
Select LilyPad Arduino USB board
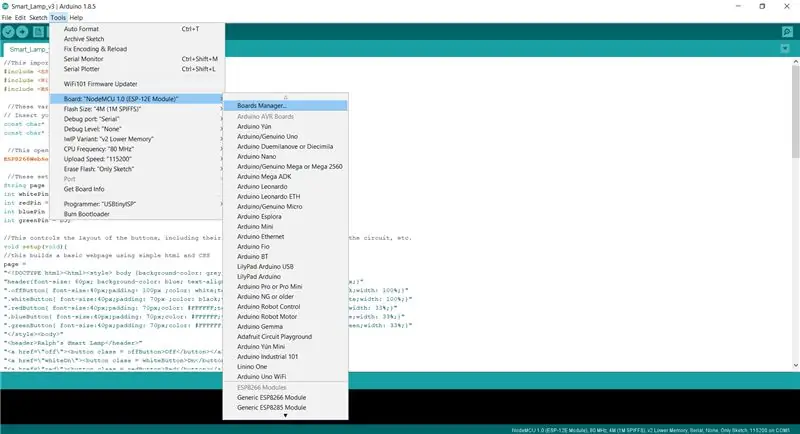[x=286, y=267]
